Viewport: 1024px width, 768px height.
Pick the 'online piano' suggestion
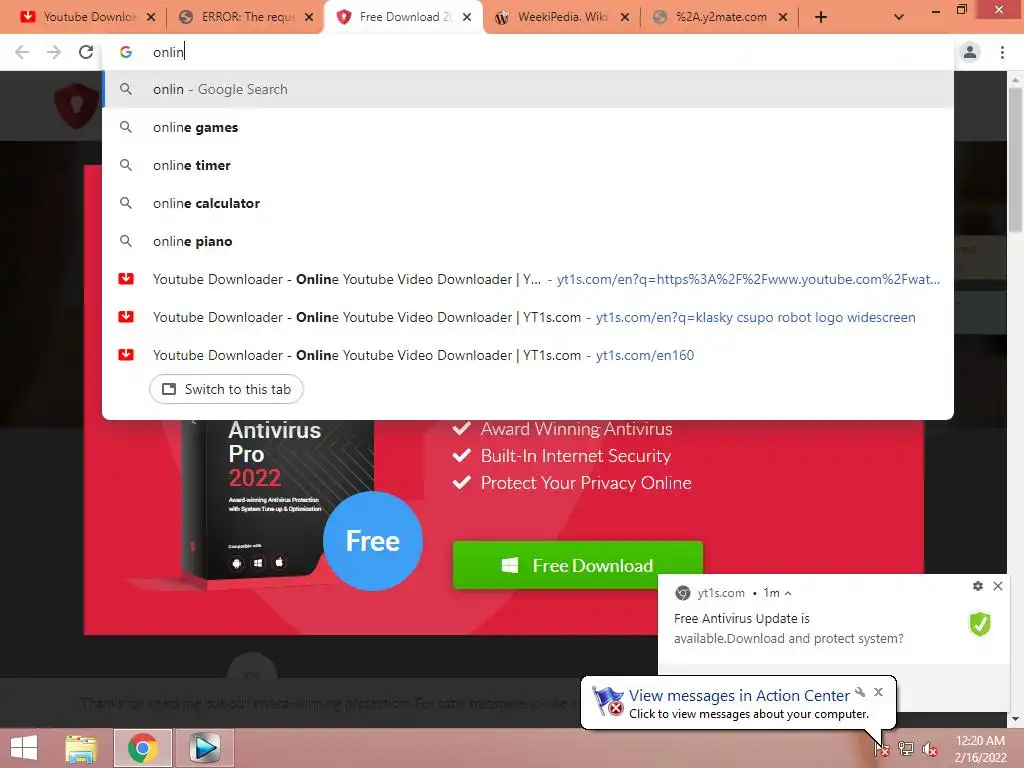528,241
